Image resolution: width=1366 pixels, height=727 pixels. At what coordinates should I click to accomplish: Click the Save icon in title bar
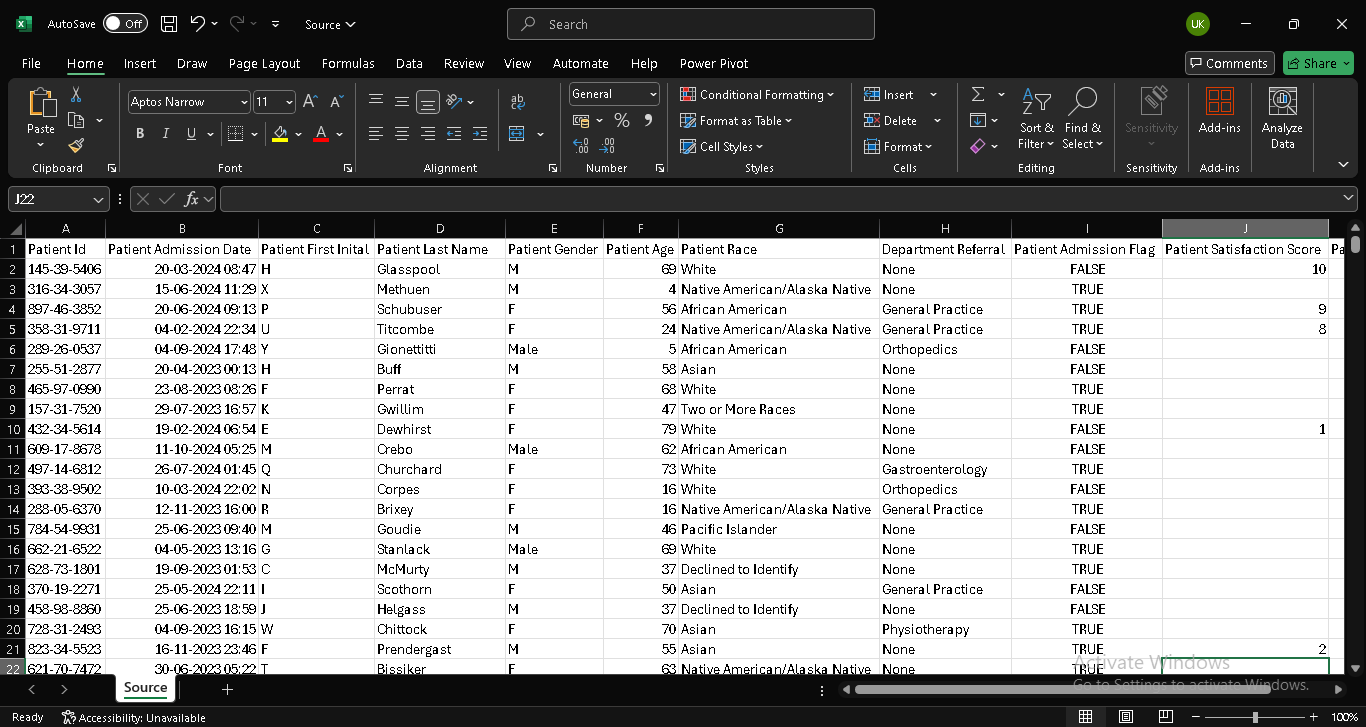(169, 24)
